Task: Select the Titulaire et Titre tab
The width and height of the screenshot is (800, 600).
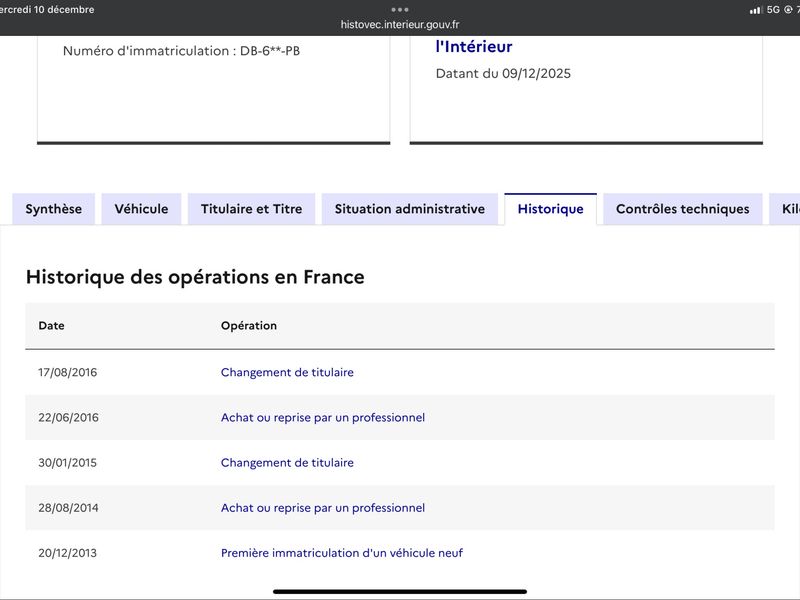Action: (251, 209)
